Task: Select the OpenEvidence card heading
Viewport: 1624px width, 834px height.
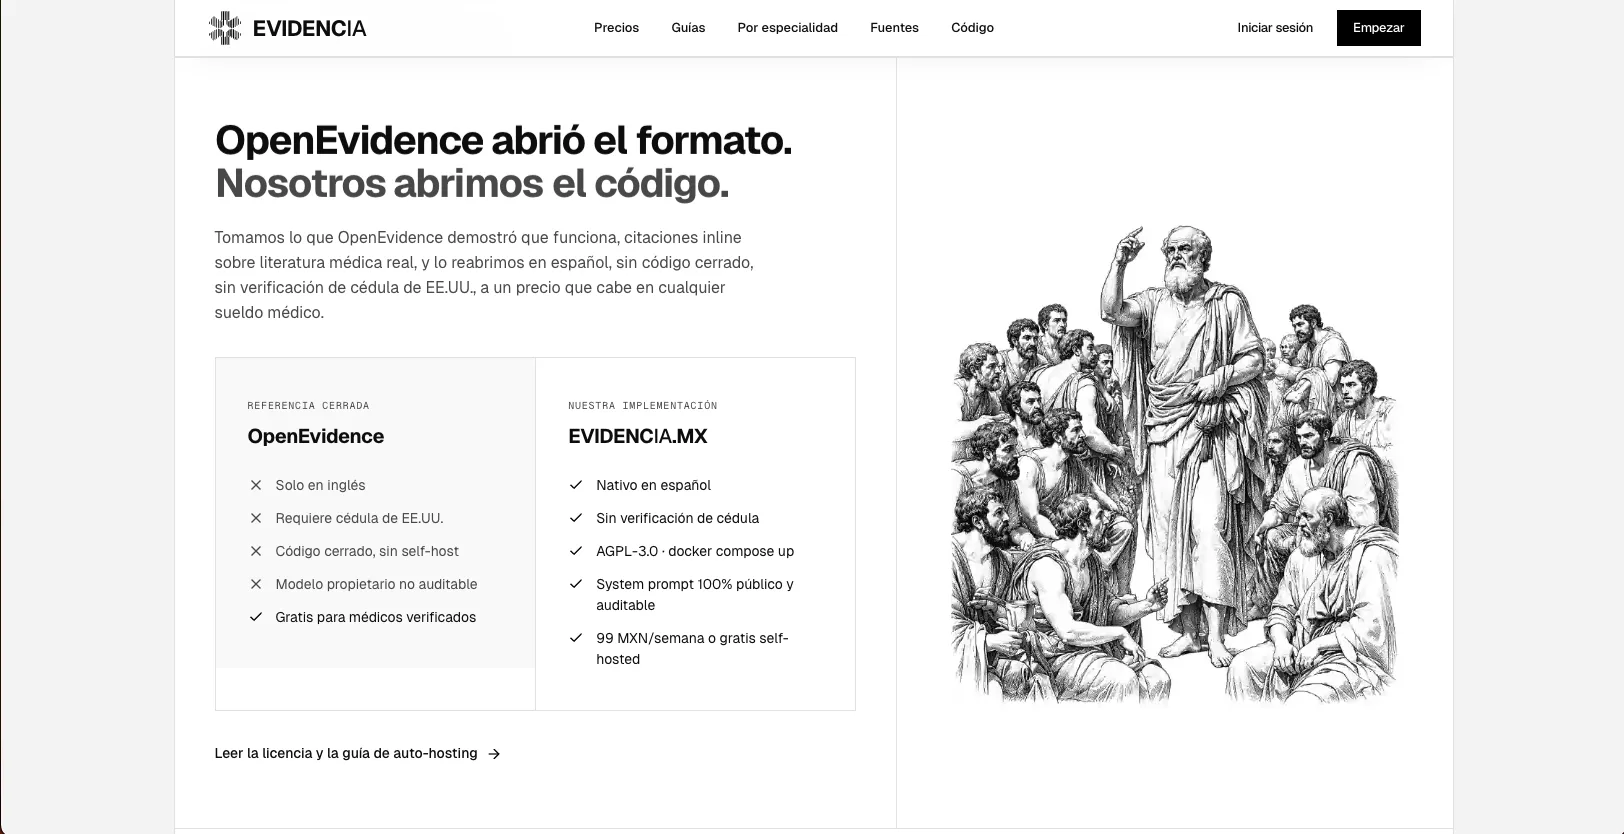Action: [x=316, y=436]
